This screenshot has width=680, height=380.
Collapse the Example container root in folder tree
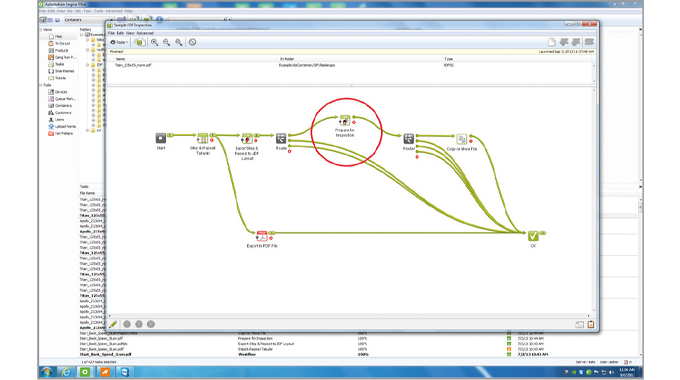tap(82, 34)
